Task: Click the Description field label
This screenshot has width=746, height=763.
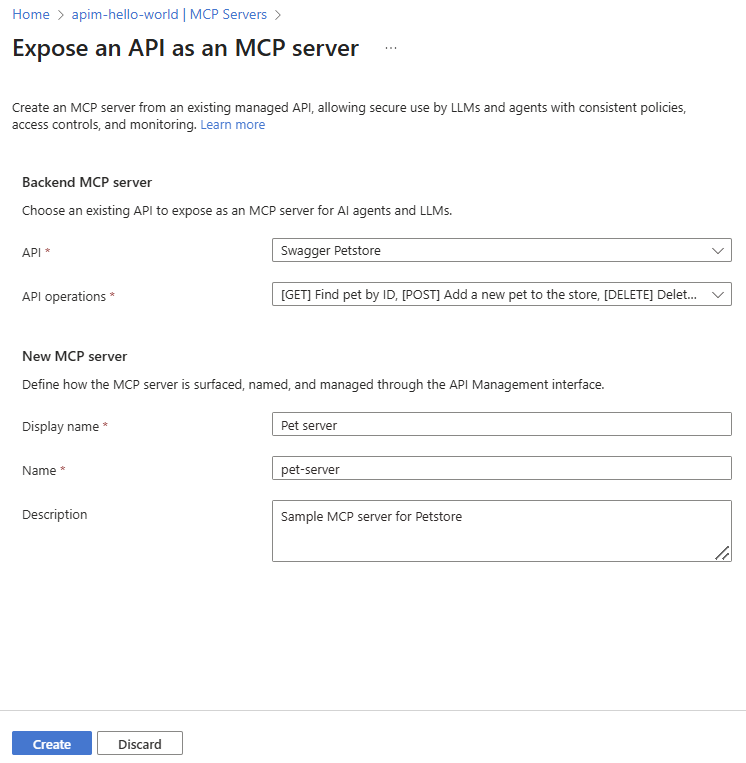Action: tap(55, 514)
